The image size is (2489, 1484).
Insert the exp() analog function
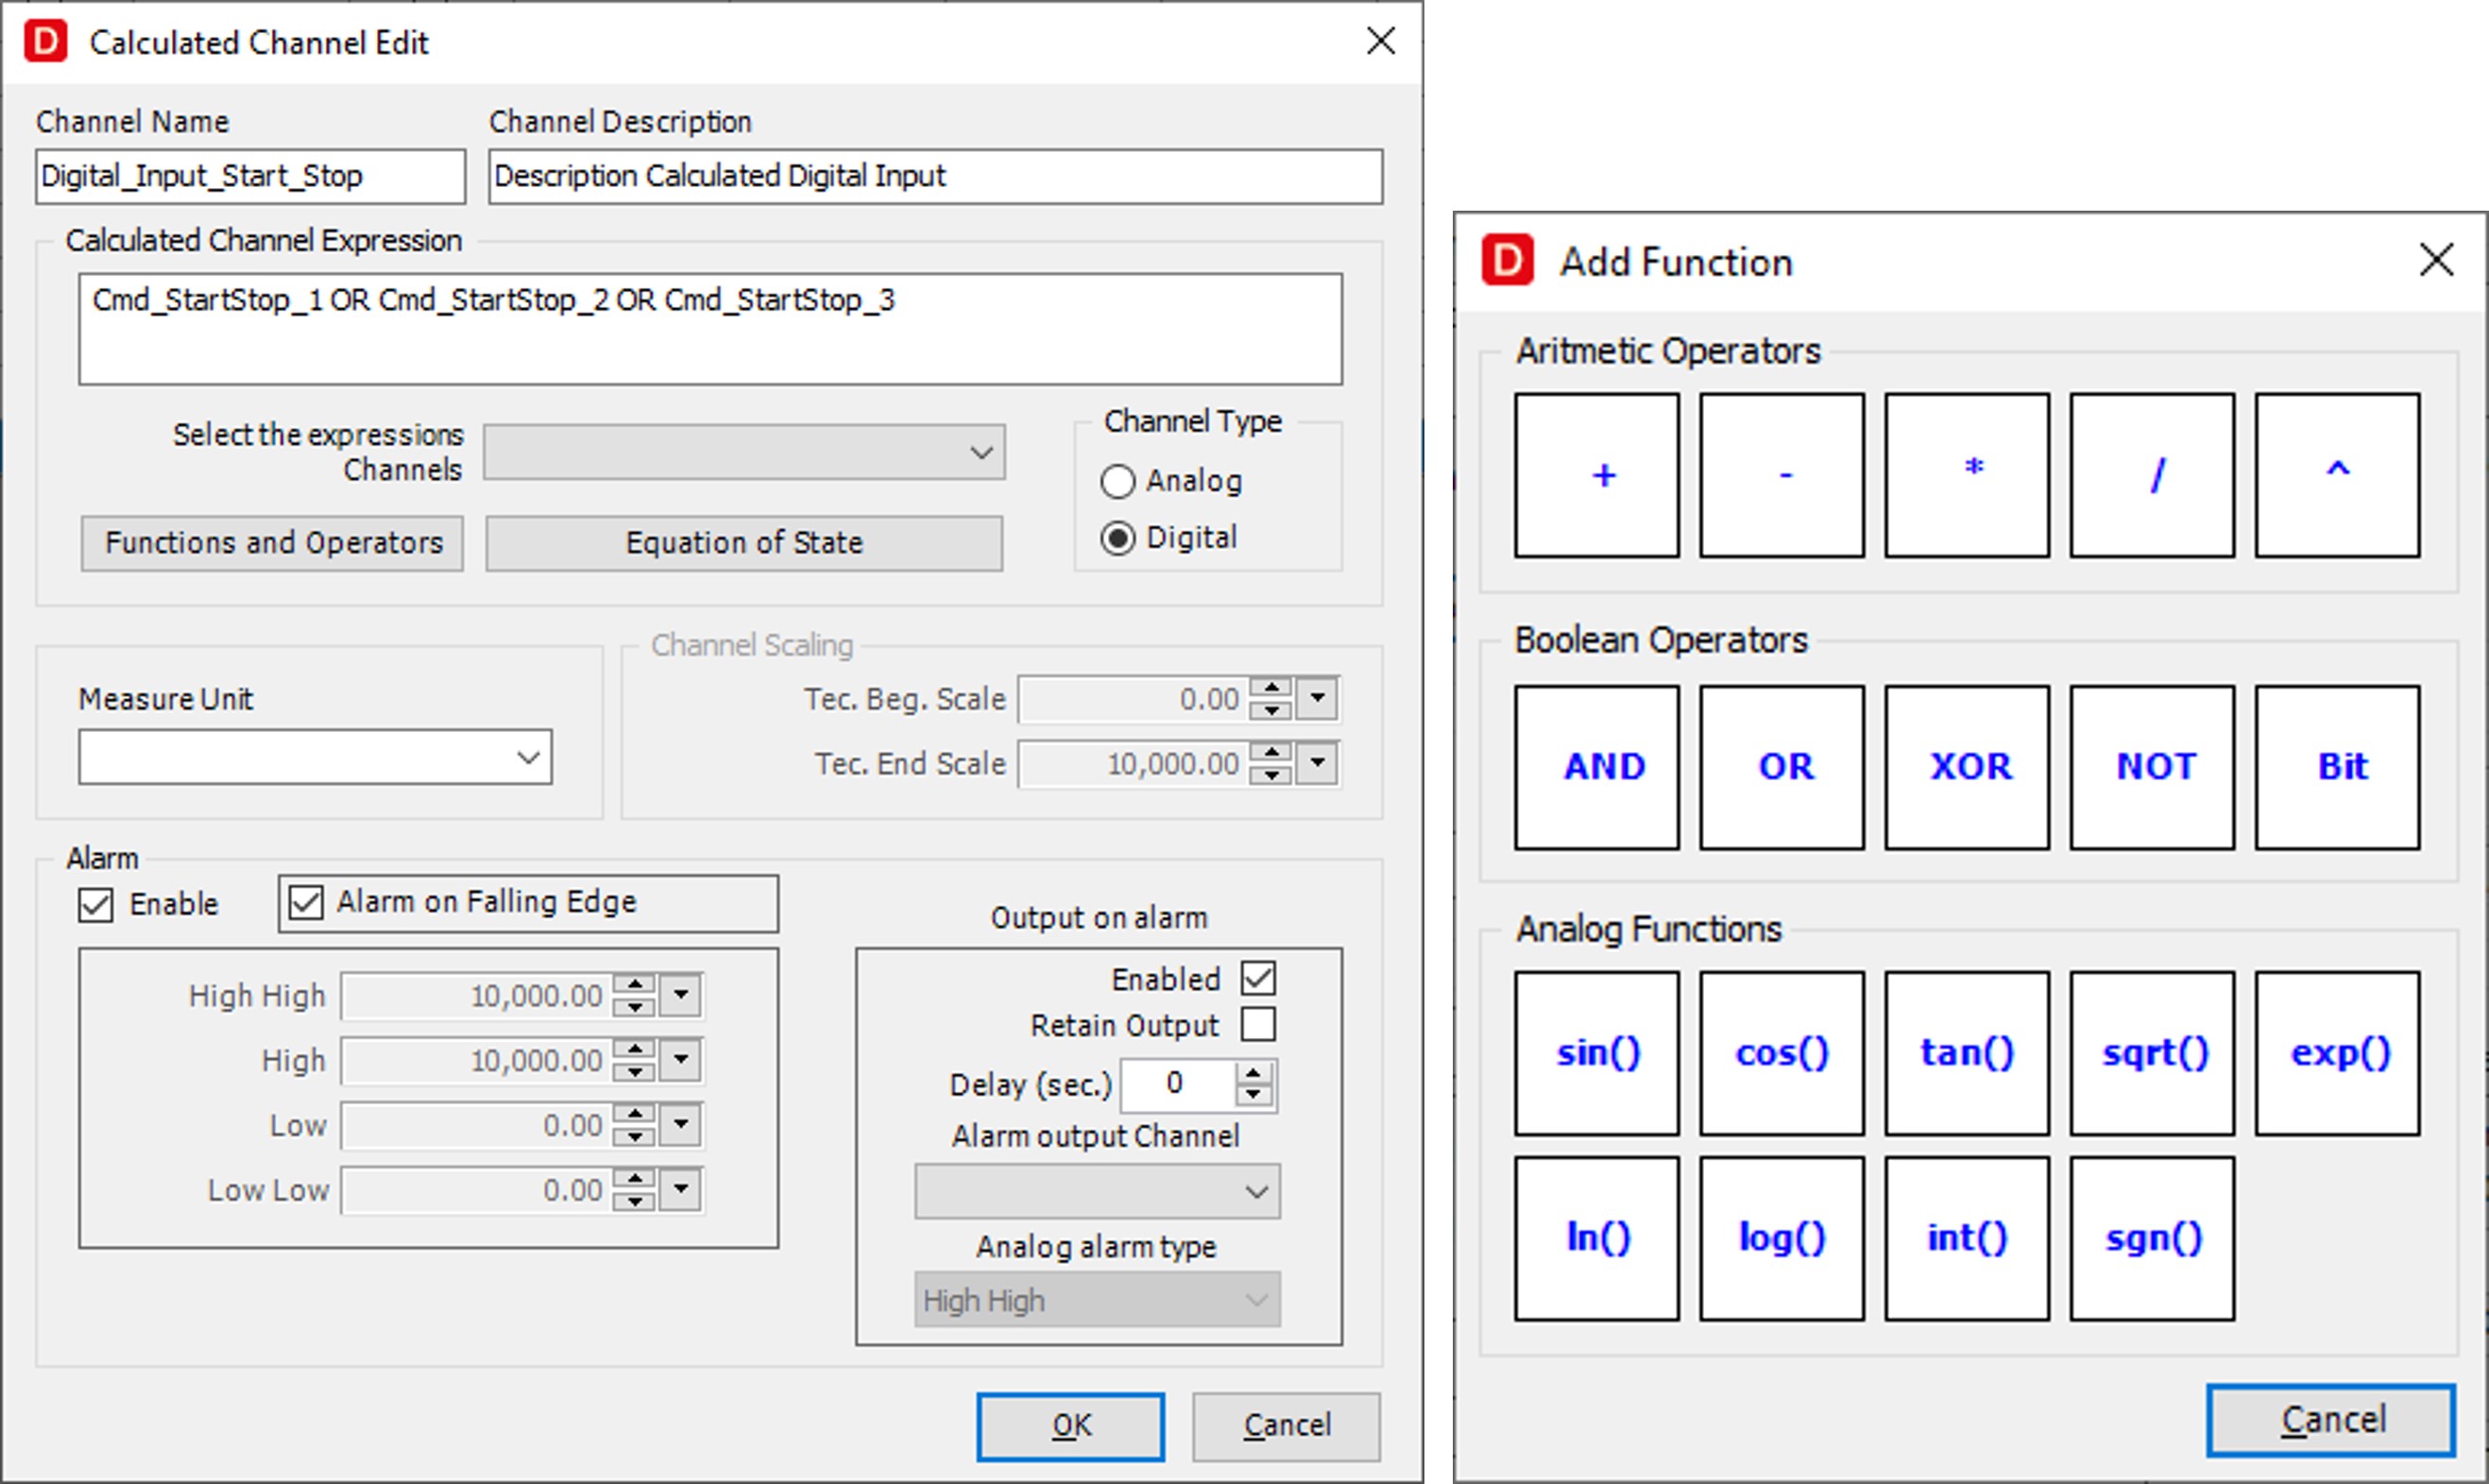(x=2337, y=1053)
